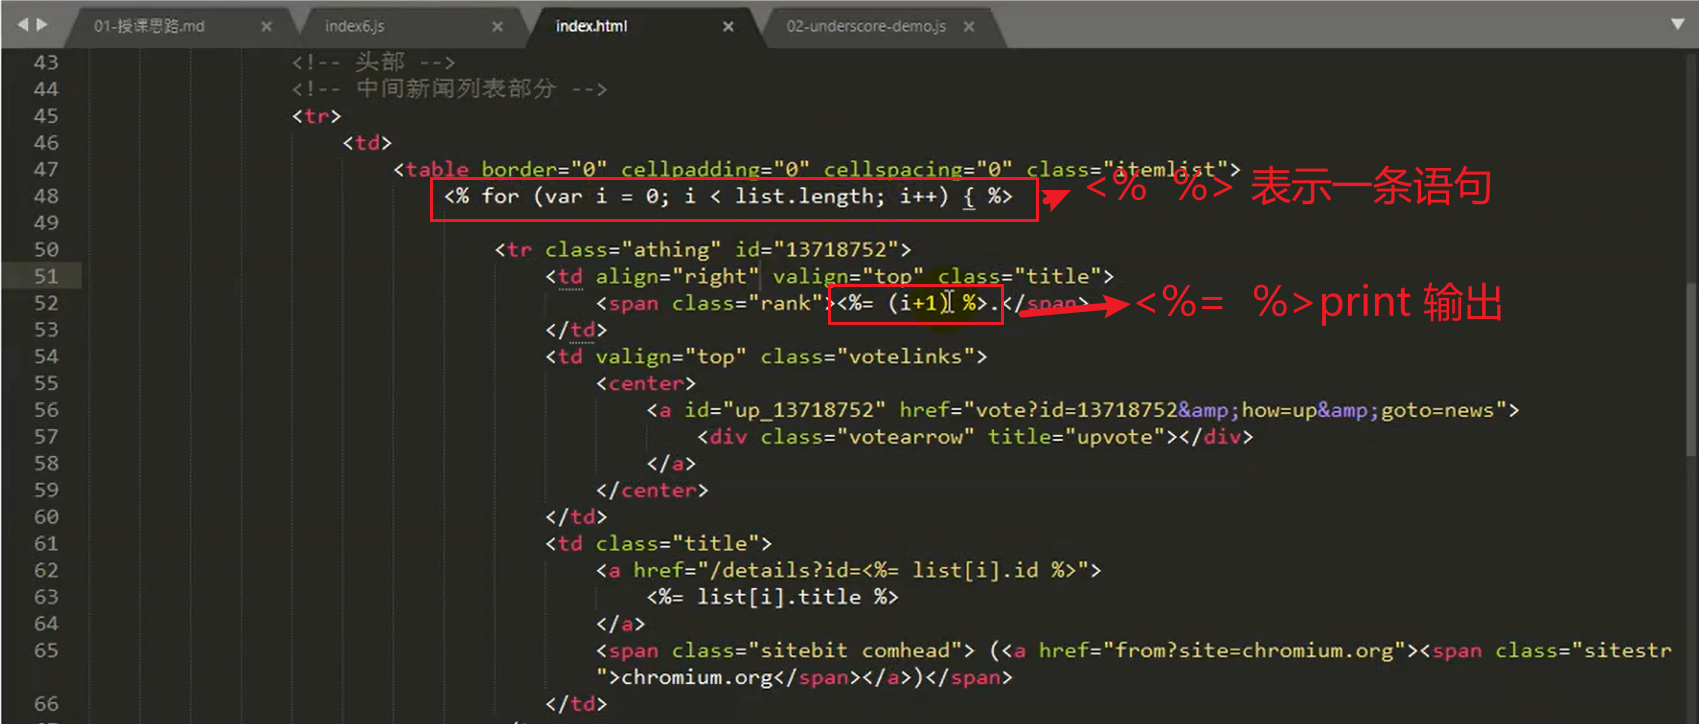1699x724 pixels.
Task: Click 'list[i].title' on line 63
Action: pos(779,597)
